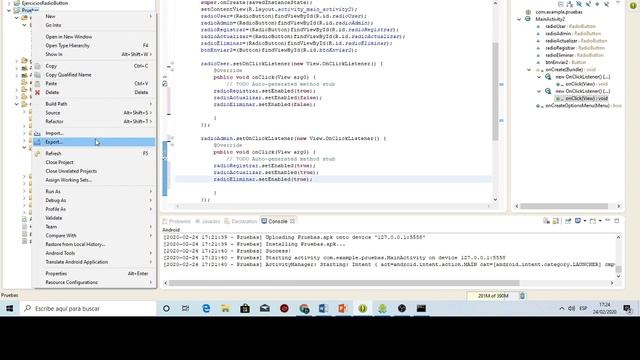This screenshot has width=640, height=360.
Task: Toggle Pin Console icon
Action: point(568,221)
